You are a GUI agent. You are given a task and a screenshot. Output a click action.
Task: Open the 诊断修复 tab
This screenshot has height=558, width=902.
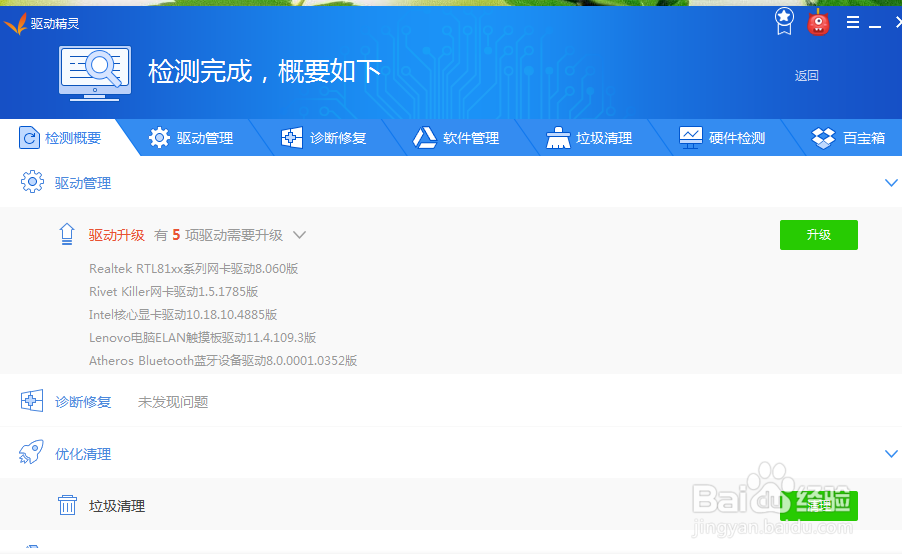(x=324, y=138)
